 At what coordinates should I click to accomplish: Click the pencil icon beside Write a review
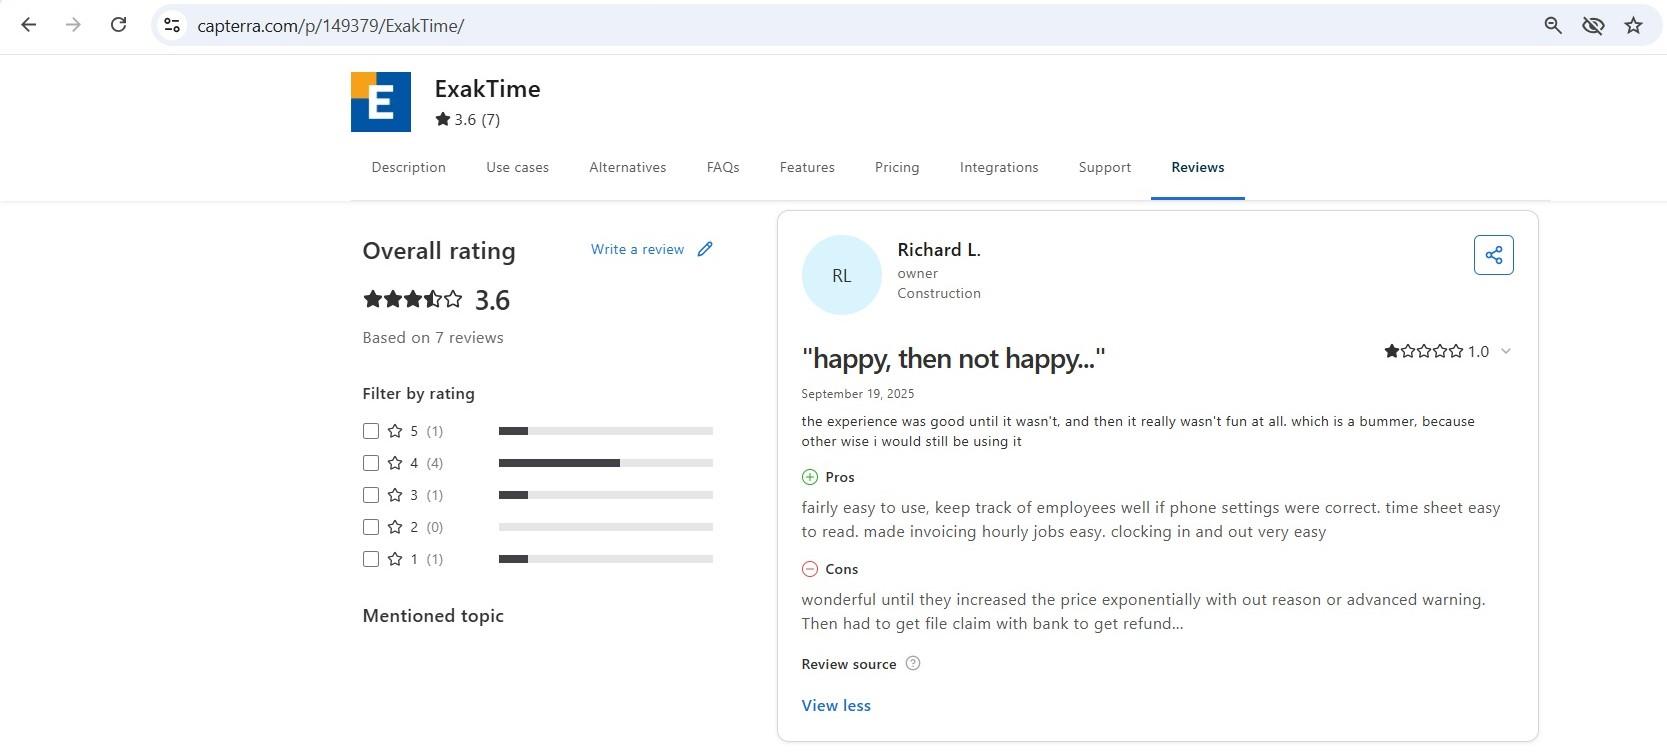point(705,249)
